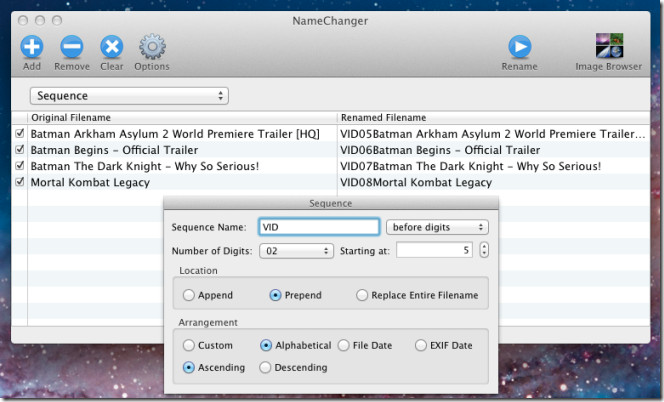The width and height of the screenshot is (664, 402).
Task: Click the Clear list X icon
Action: [112, 47]
